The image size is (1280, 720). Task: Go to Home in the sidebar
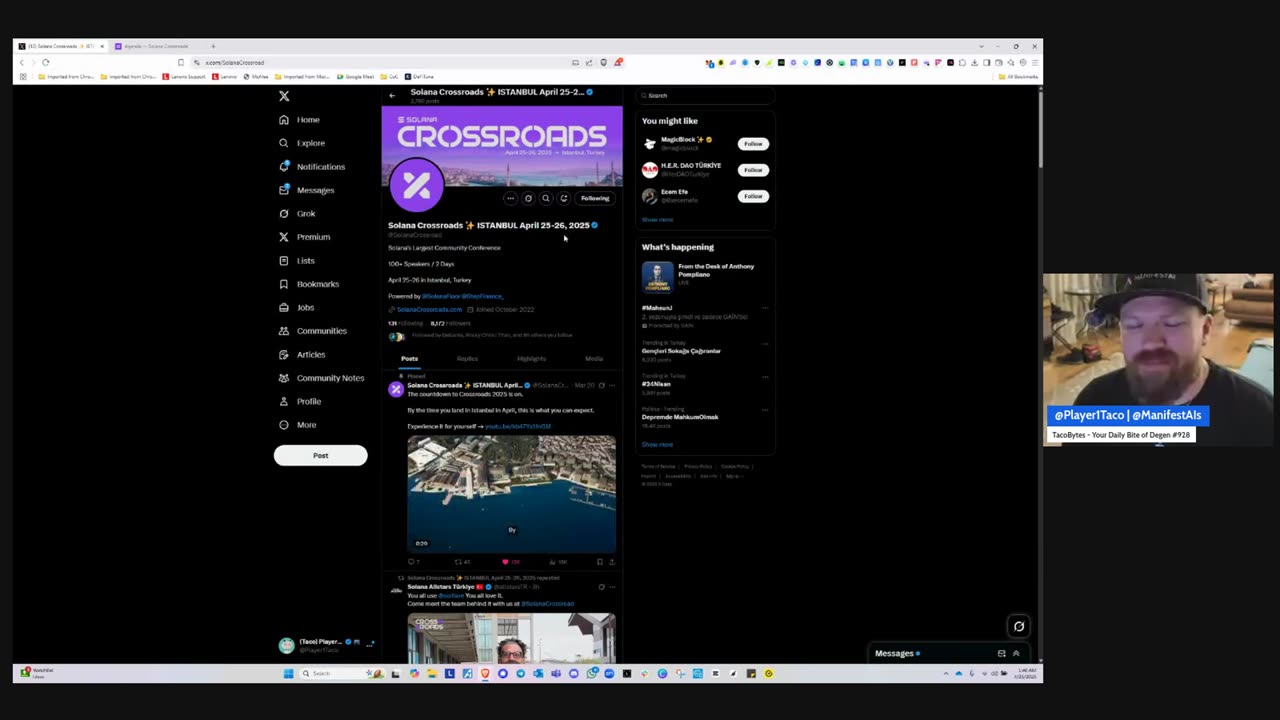point(299,120)
